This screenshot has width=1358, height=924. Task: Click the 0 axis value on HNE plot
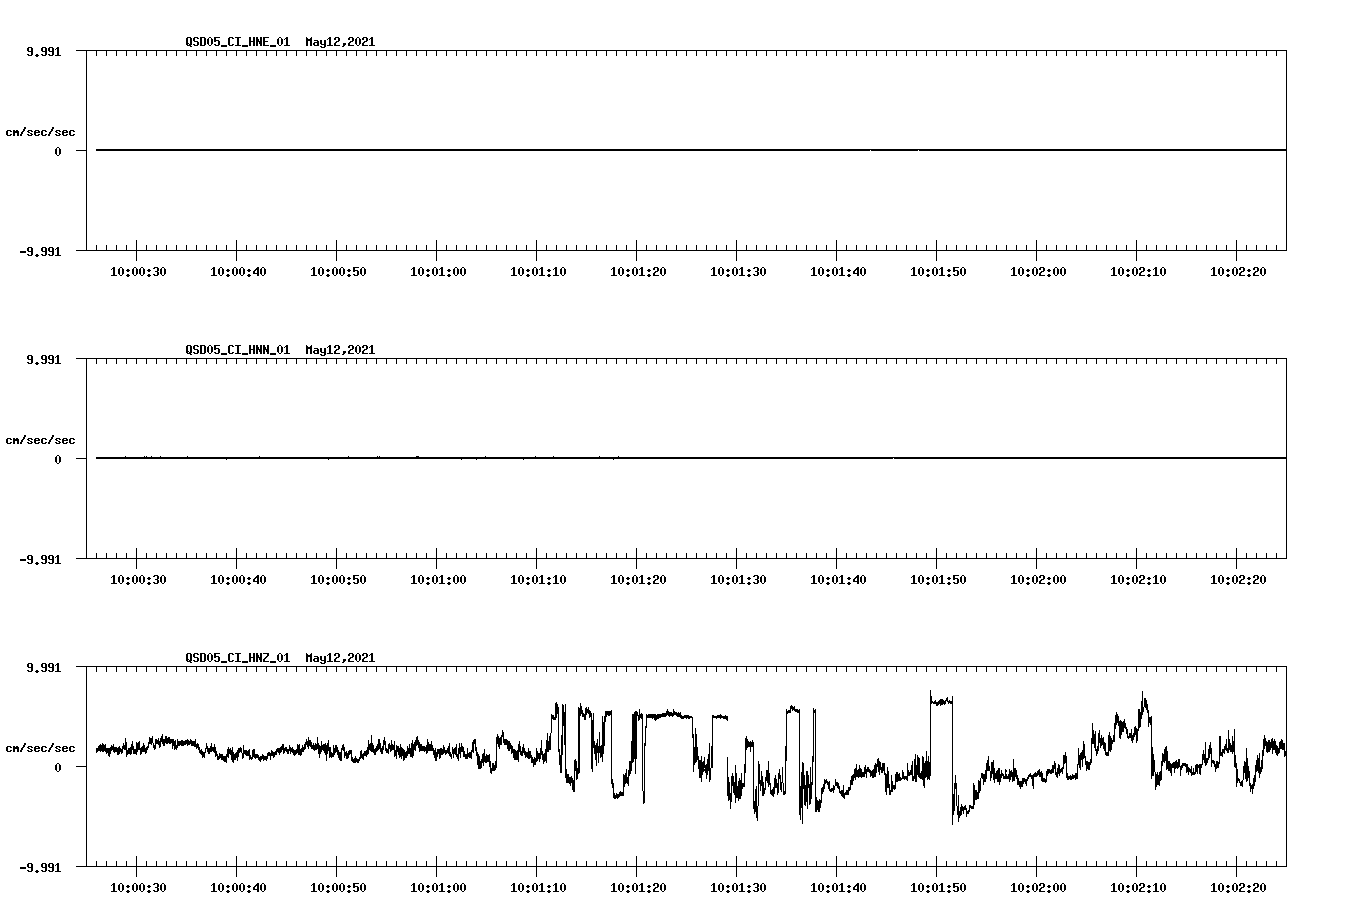click(58, 151)
